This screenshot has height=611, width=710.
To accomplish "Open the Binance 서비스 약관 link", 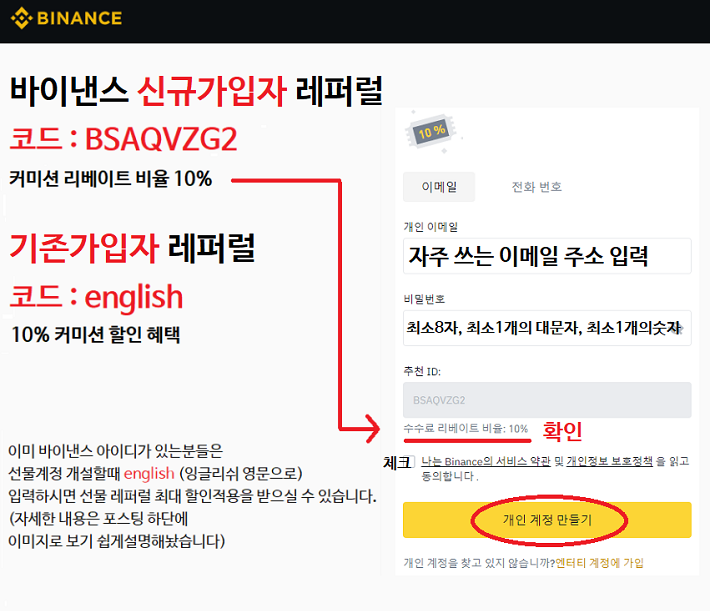I will pos(485,462).
